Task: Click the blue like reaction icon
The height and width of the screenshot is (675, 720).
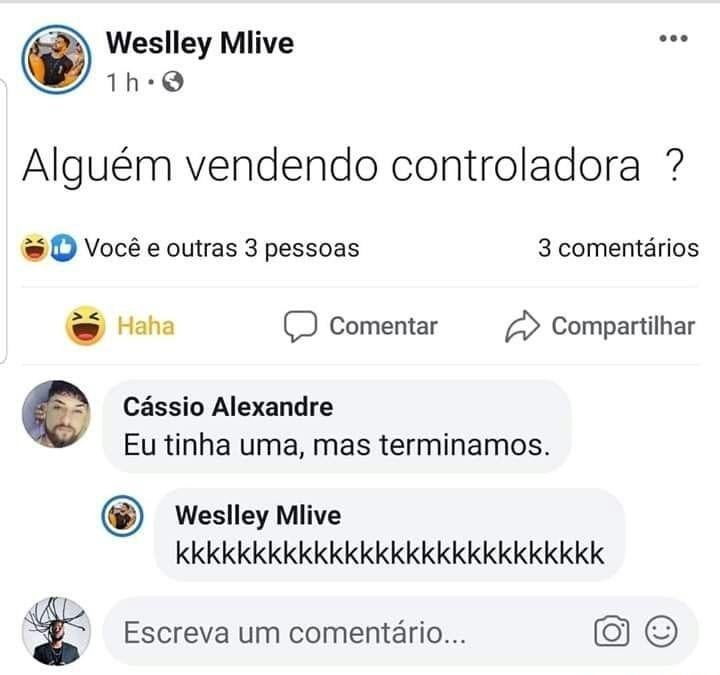Action: coord(63,248)
